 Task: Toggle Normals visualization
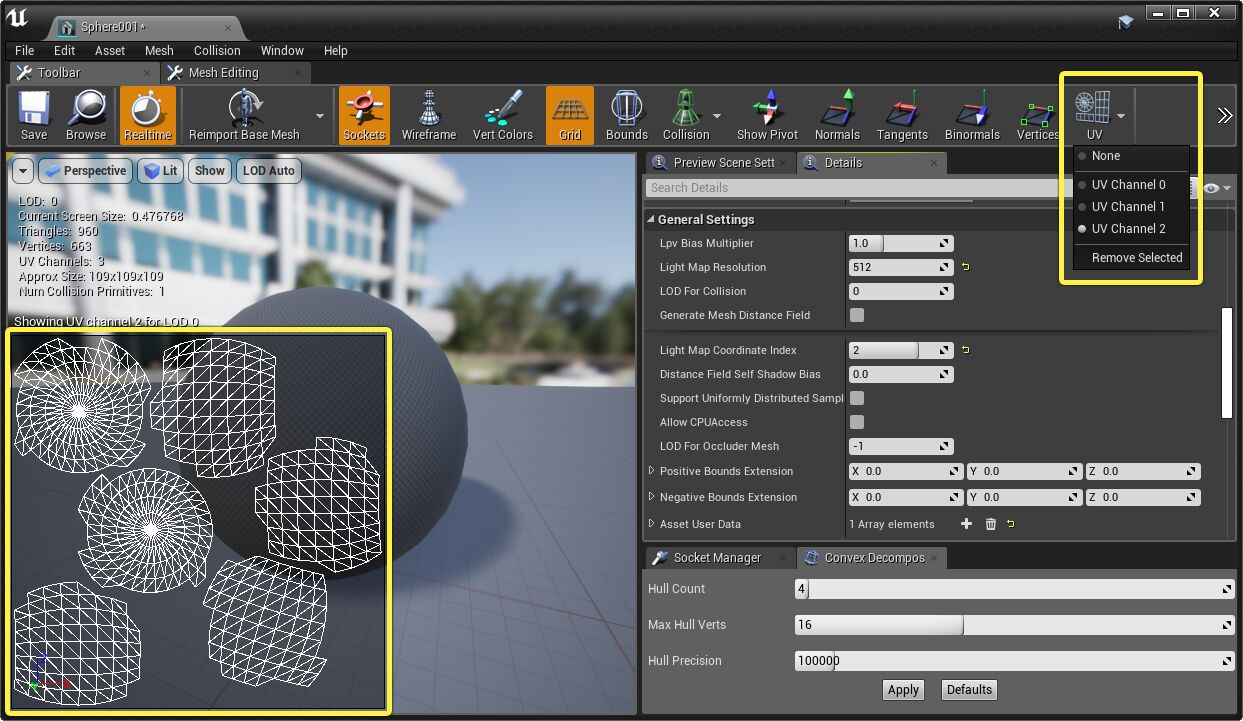pos(837,115)
